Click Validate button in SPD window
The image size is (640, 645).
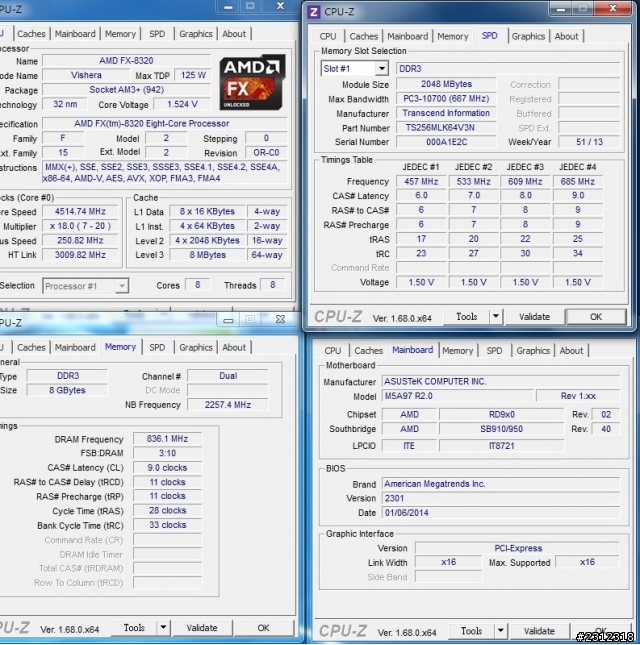[534, 317]
